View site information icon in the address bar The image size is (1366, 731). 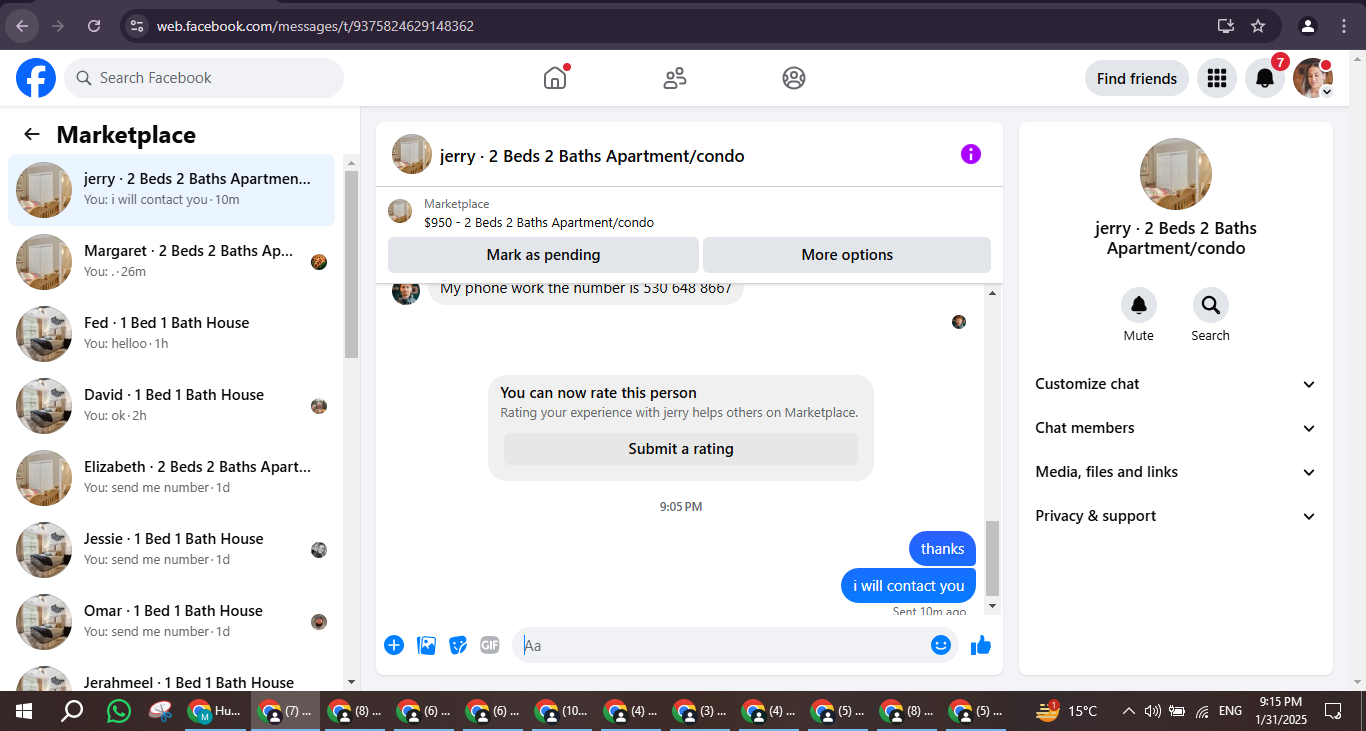[137, 26]
